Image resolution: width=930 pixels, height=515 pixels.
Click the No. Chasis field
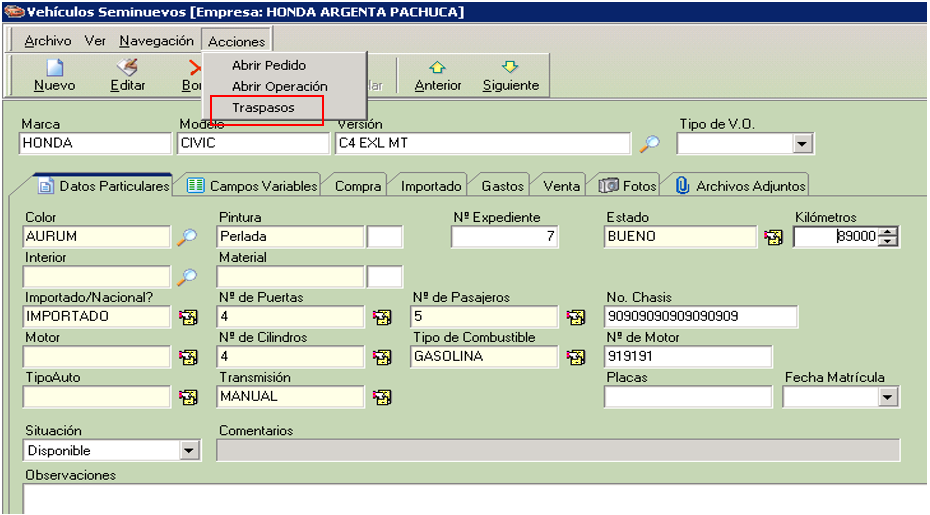(700, 317)
